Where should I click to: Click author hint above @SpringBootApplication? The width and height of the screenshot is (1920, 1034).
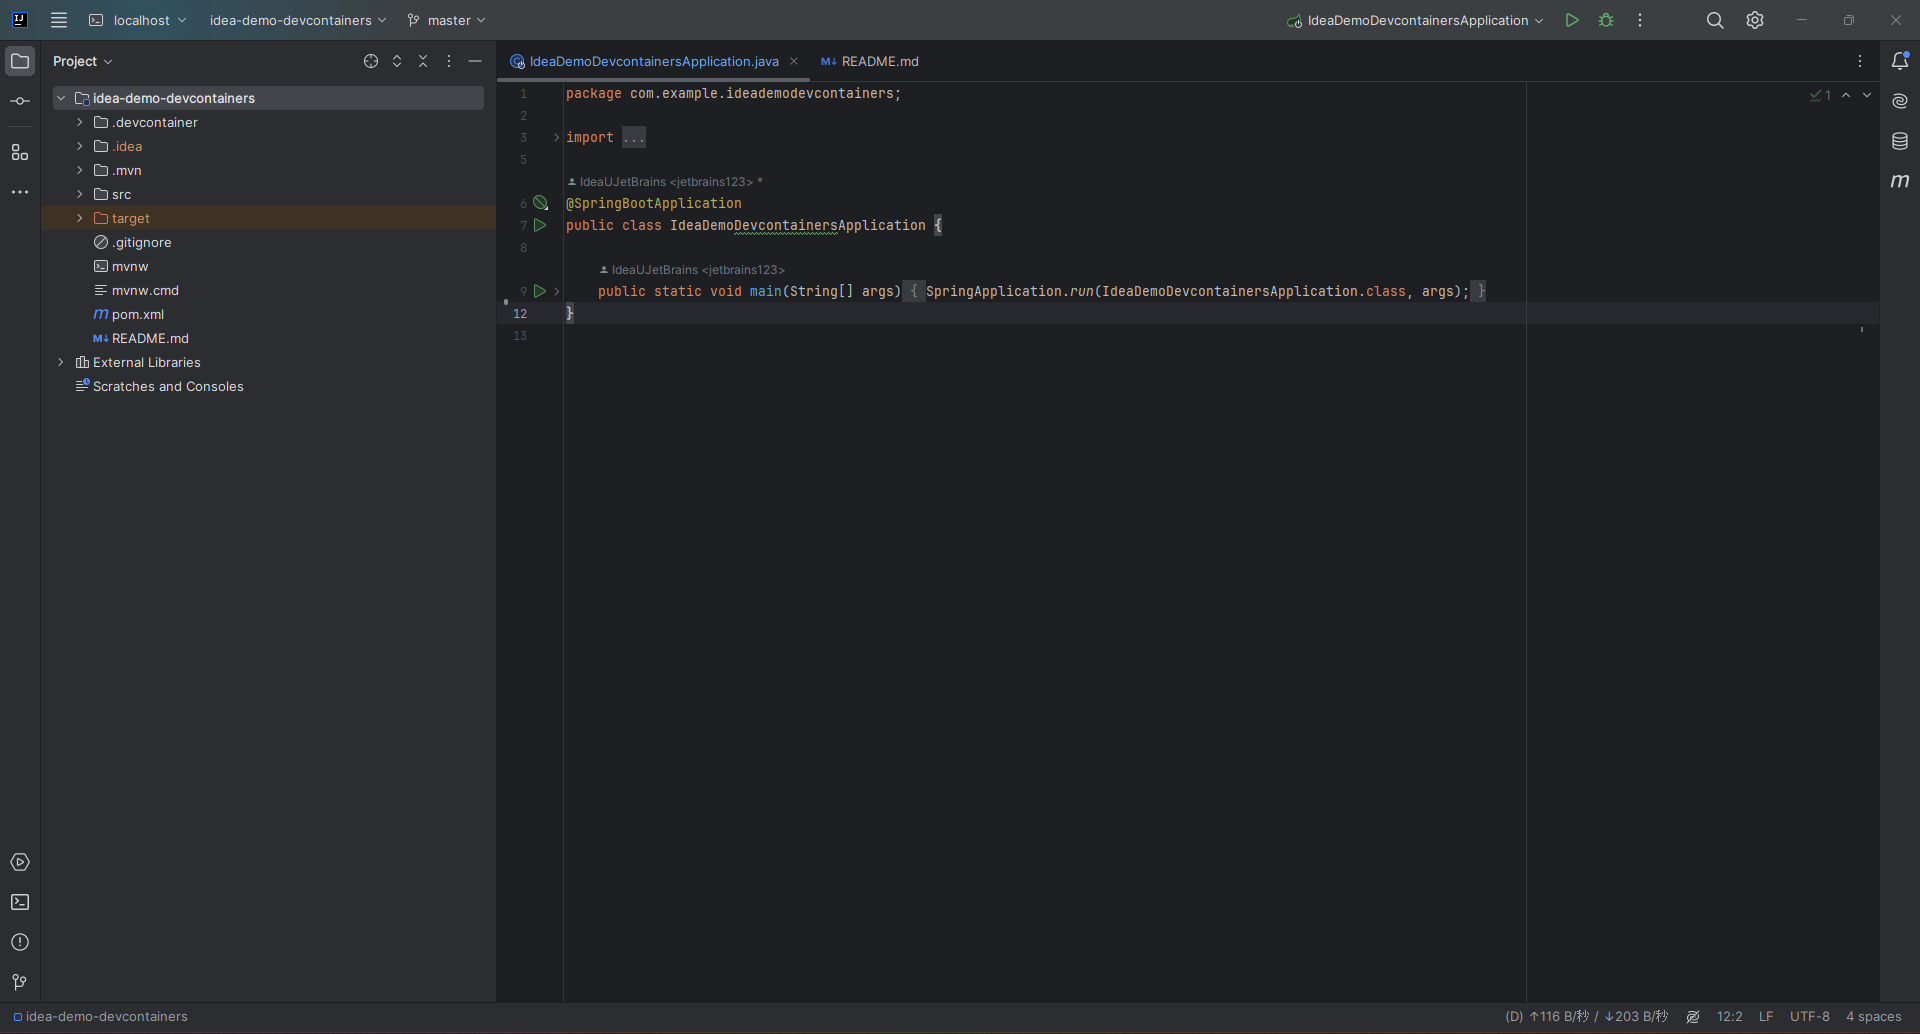click(665, 182)
